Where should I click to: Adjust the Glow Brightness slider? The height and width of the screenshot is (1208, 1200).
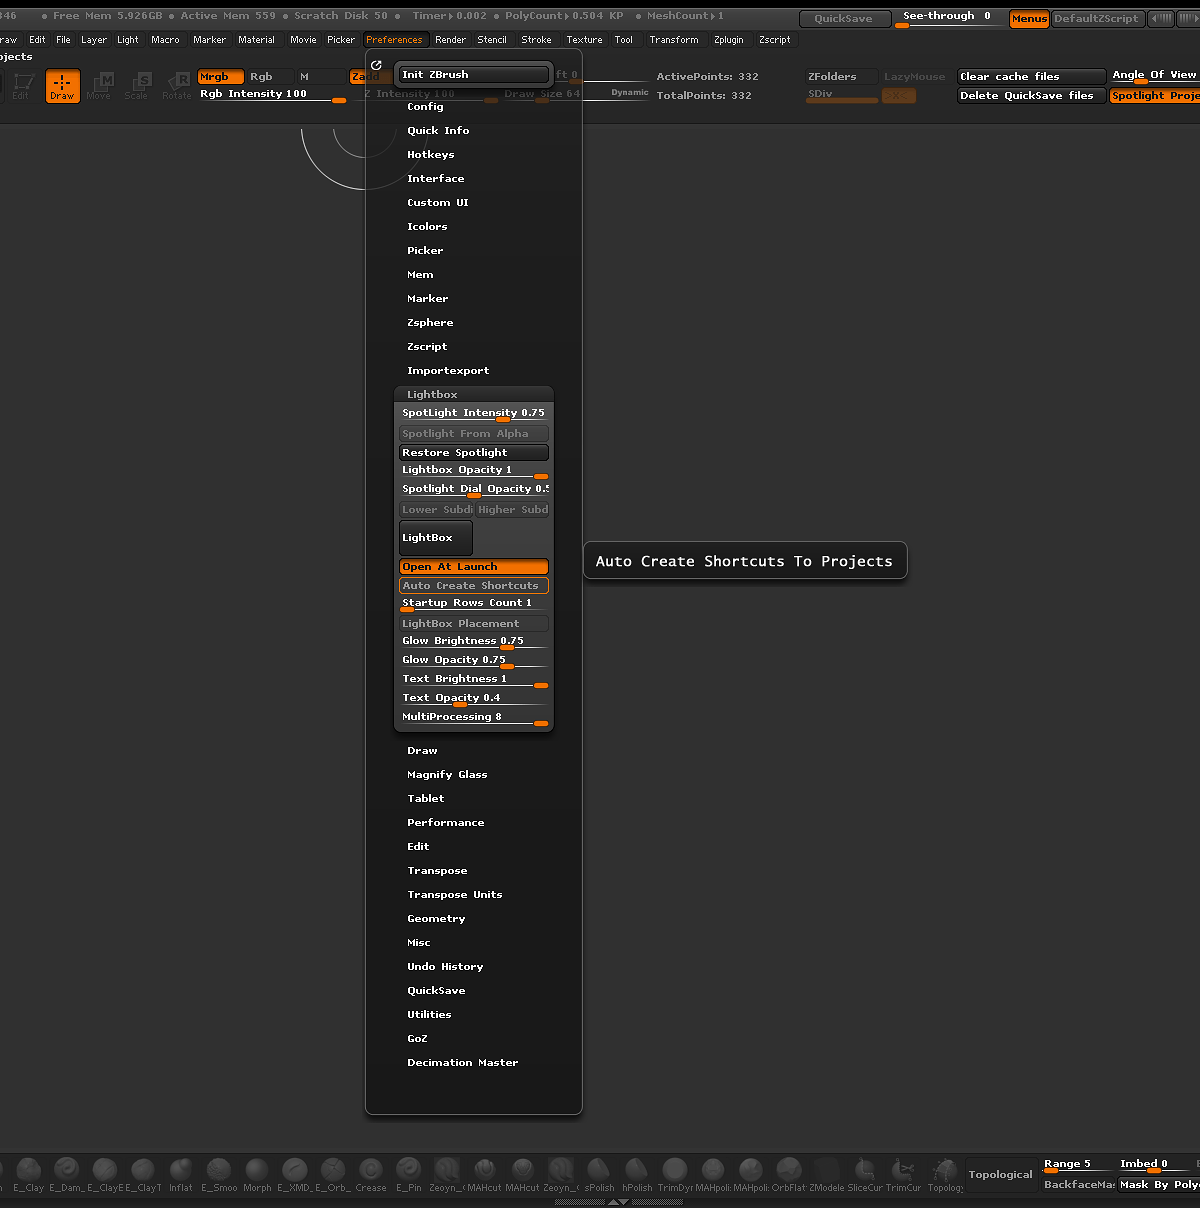point(474,642)
